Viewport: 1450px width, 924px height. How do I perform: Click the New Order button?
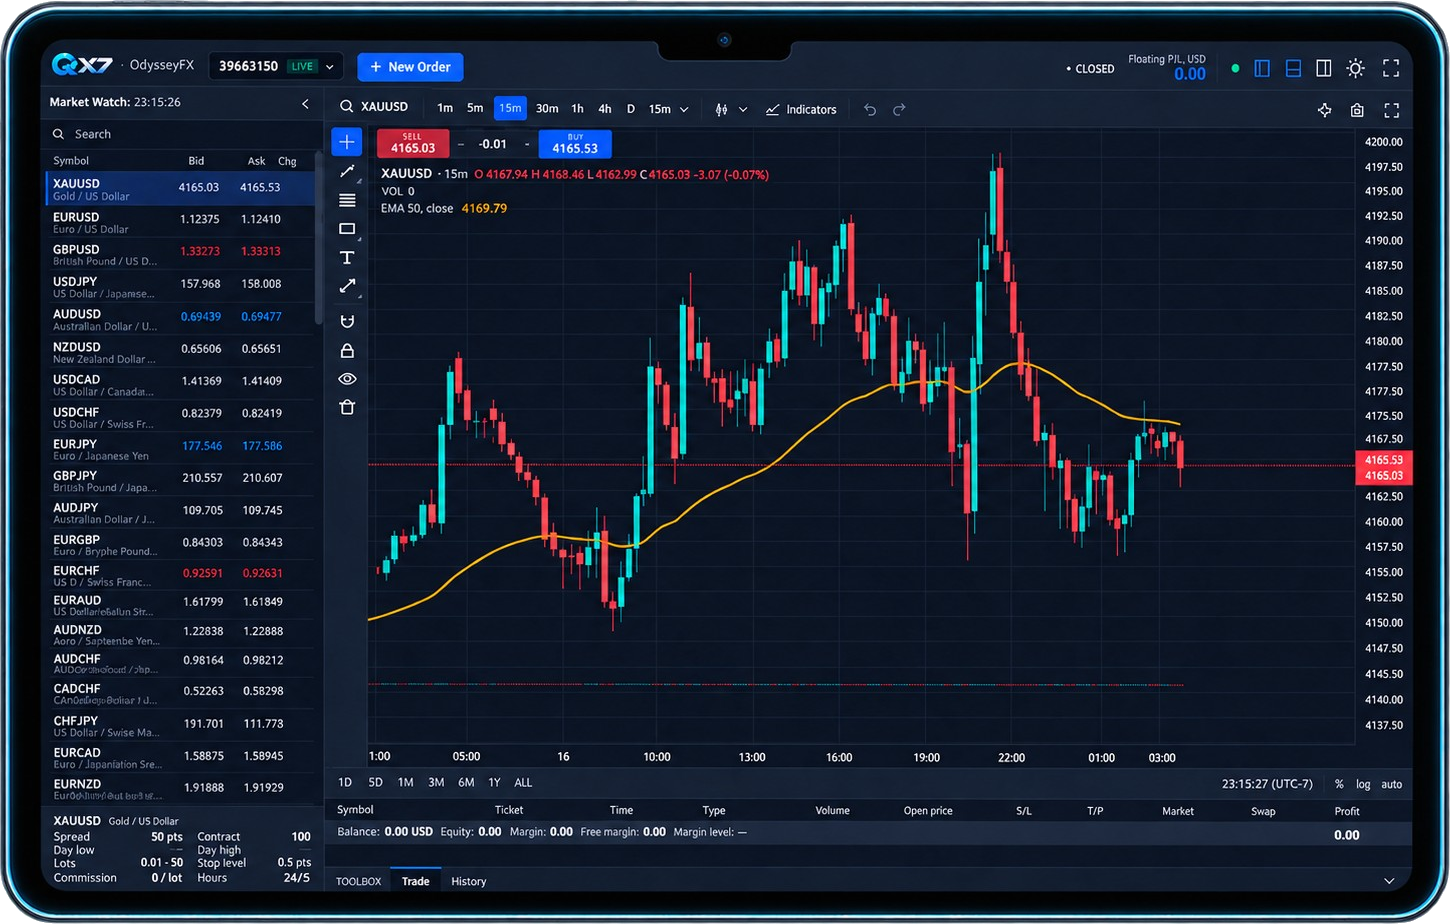pyautogui.click(x=410, y=67)
